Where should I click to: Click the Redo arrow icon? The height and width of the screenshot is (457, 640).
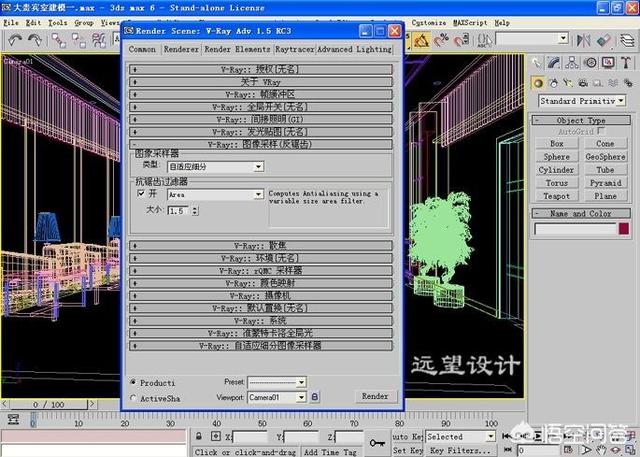click(x=35, y=40)
